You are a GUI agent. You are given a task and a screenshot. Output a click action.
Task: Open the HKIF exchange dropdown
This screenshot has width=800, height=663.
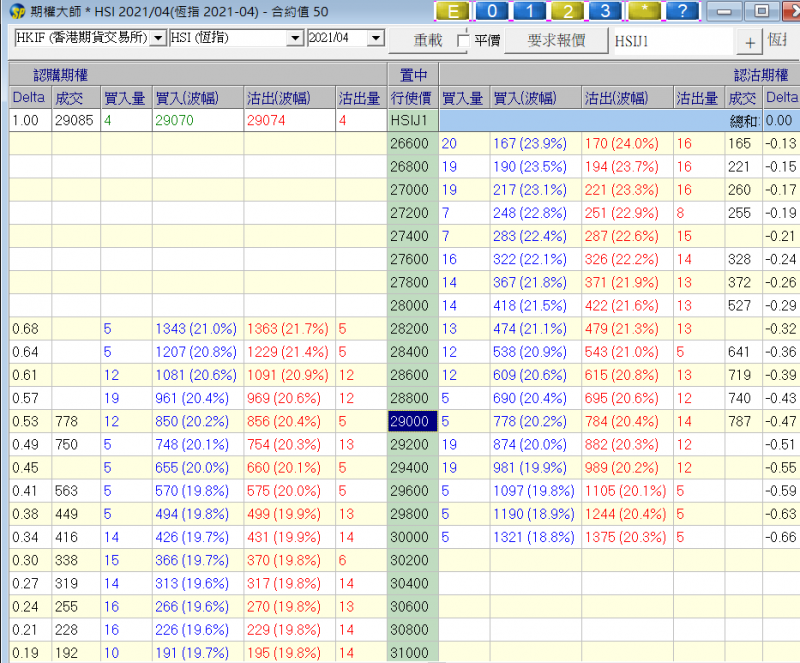(x=159, y=38)
